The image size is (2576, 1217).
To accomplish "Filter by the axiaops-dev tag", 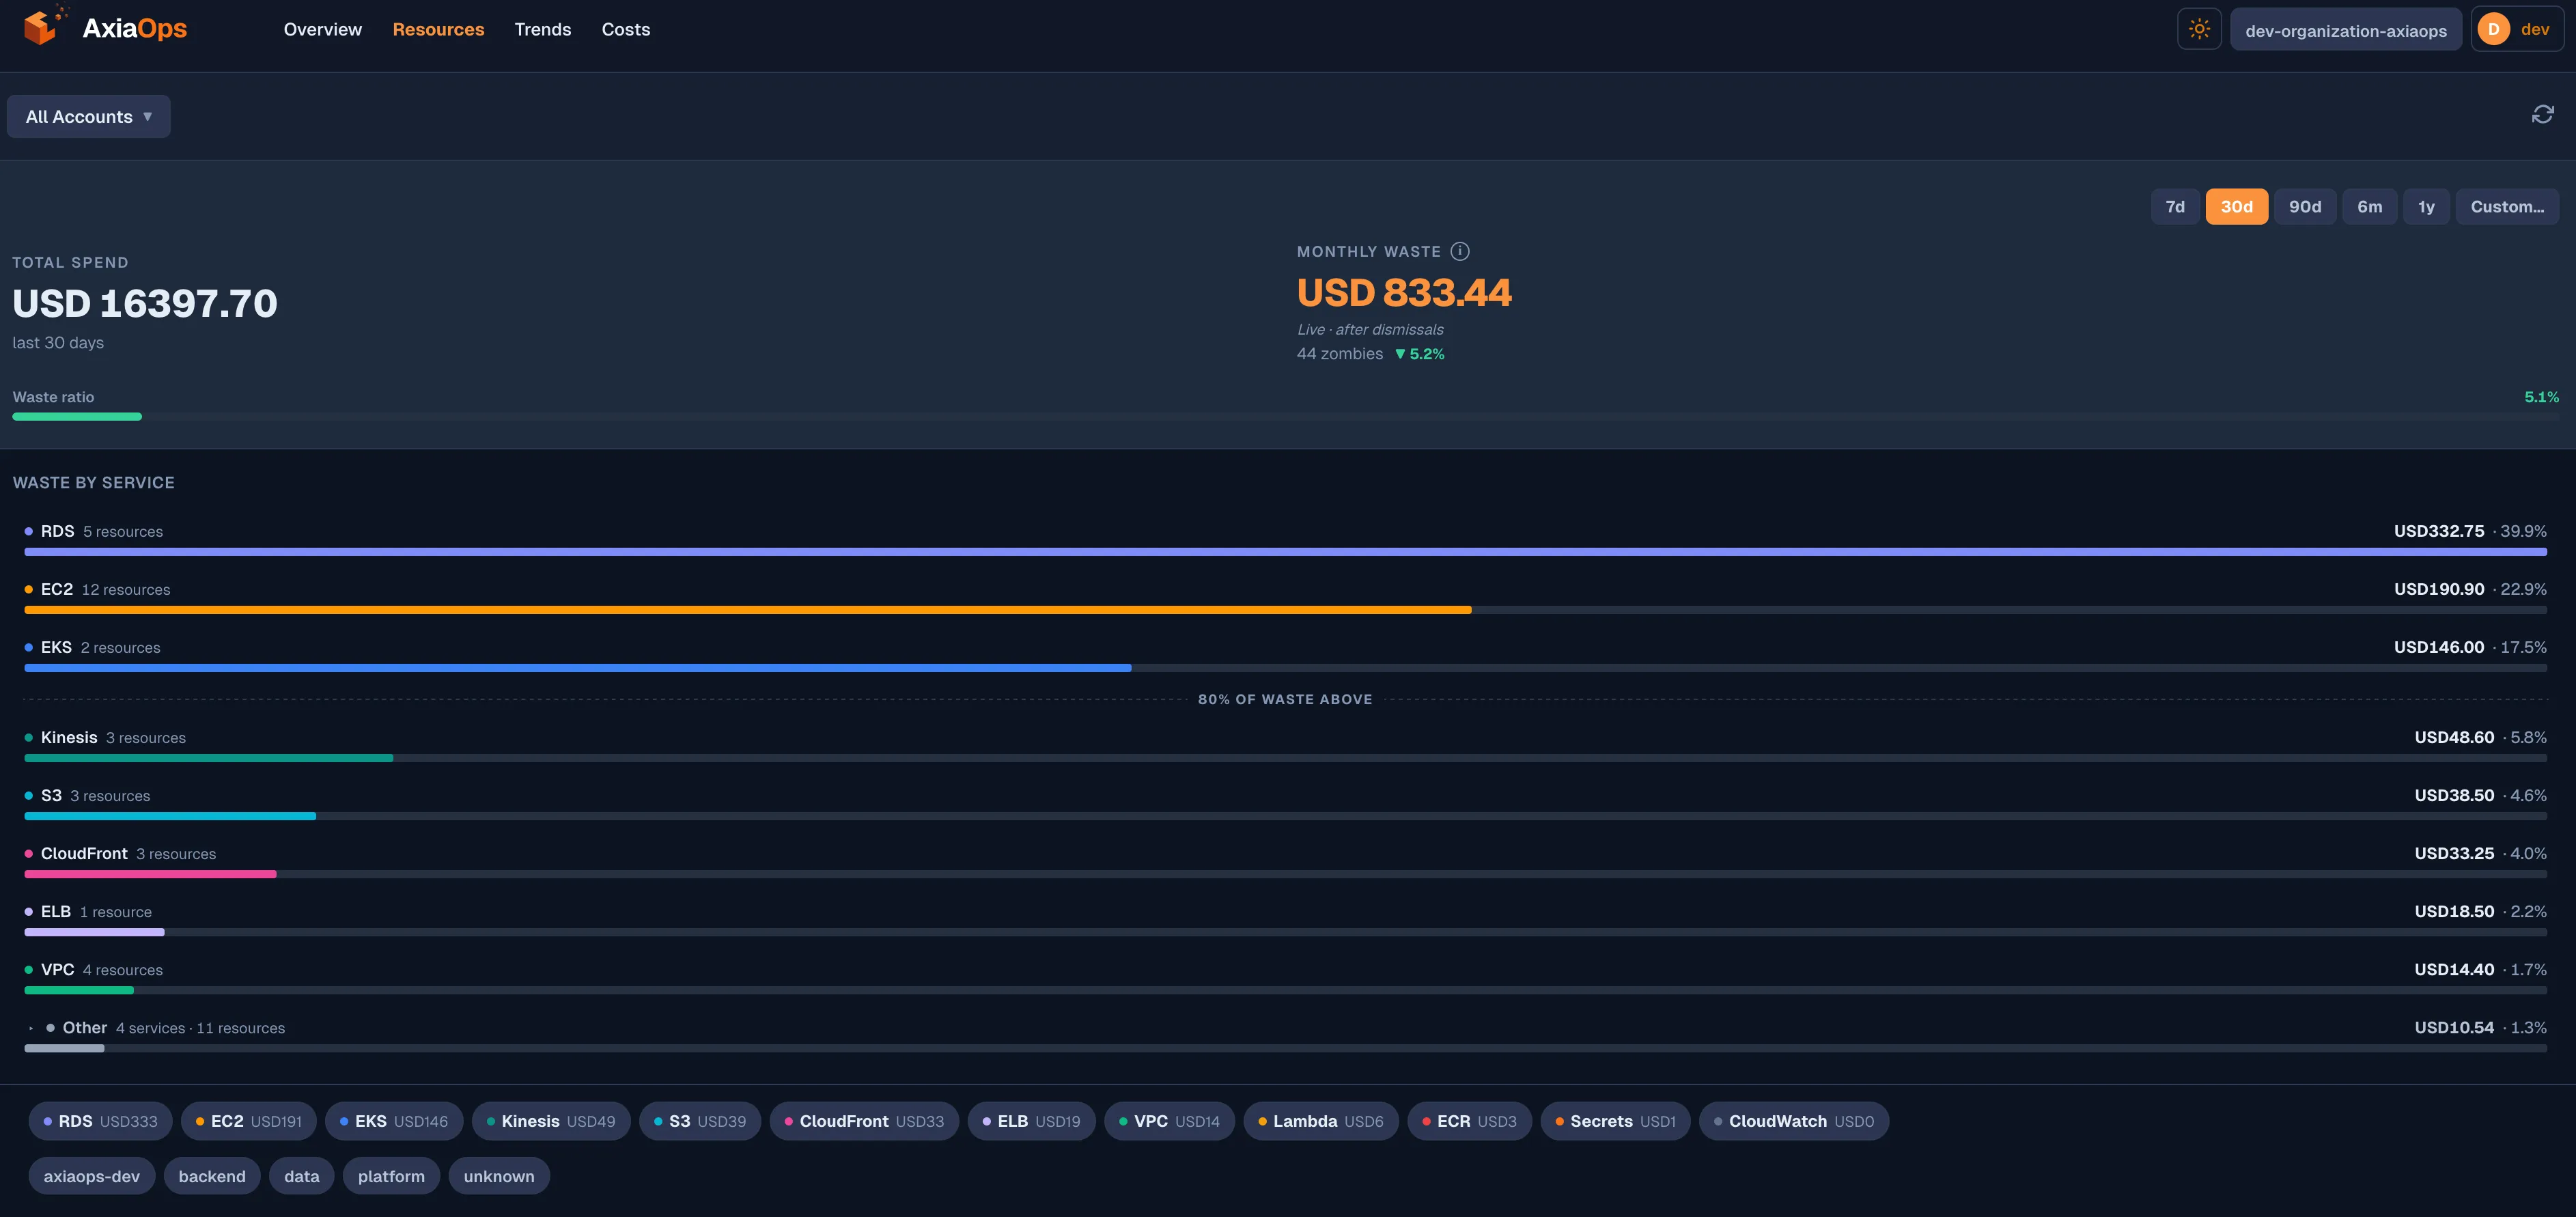I will 91,1176.
